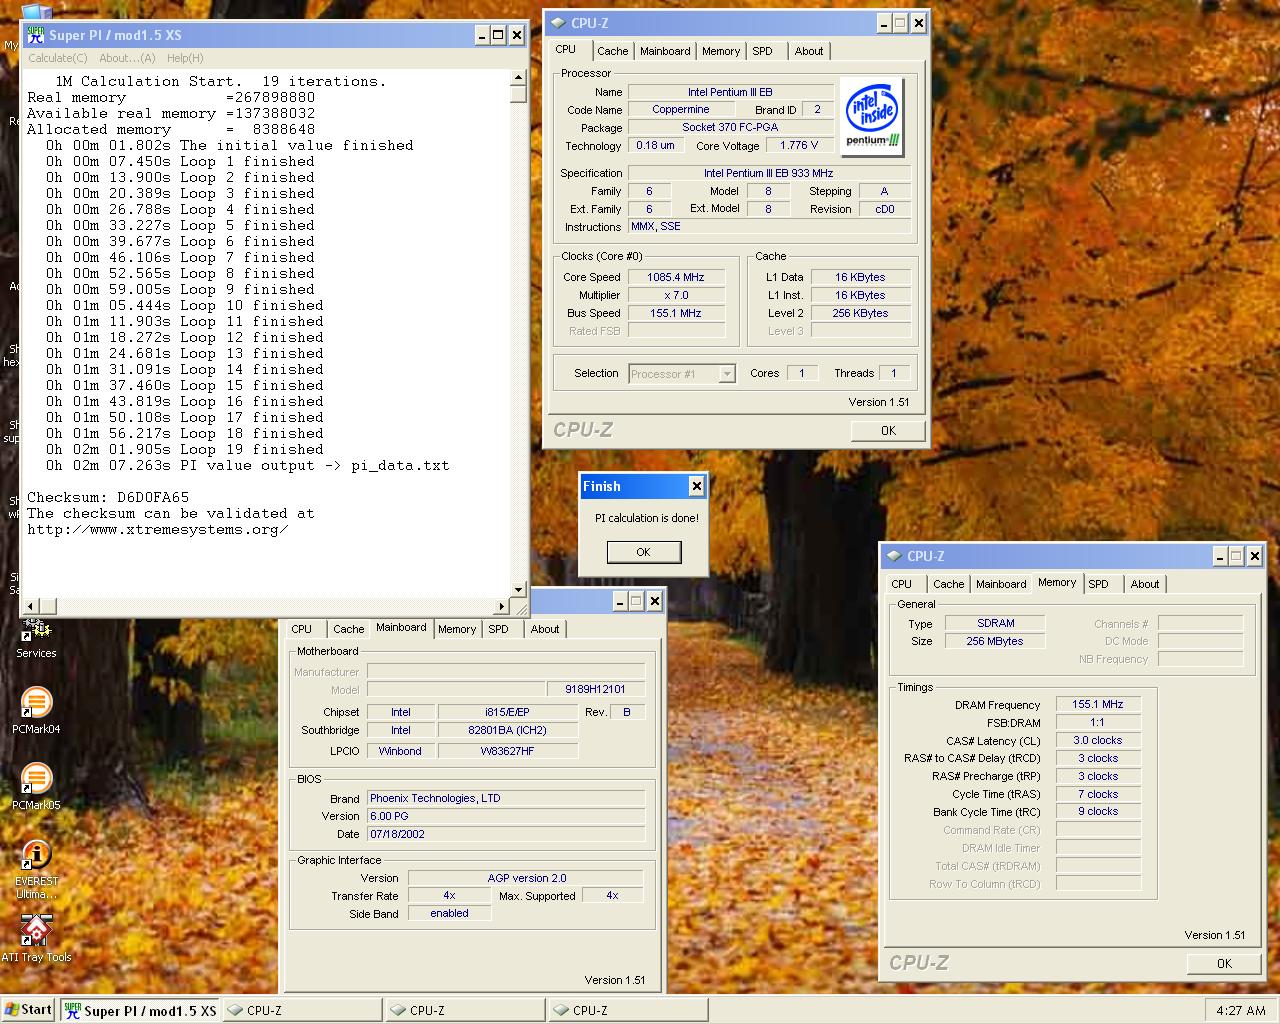
Task: Click the Intel Inside Pentium III logo
Action: [872, 118]
